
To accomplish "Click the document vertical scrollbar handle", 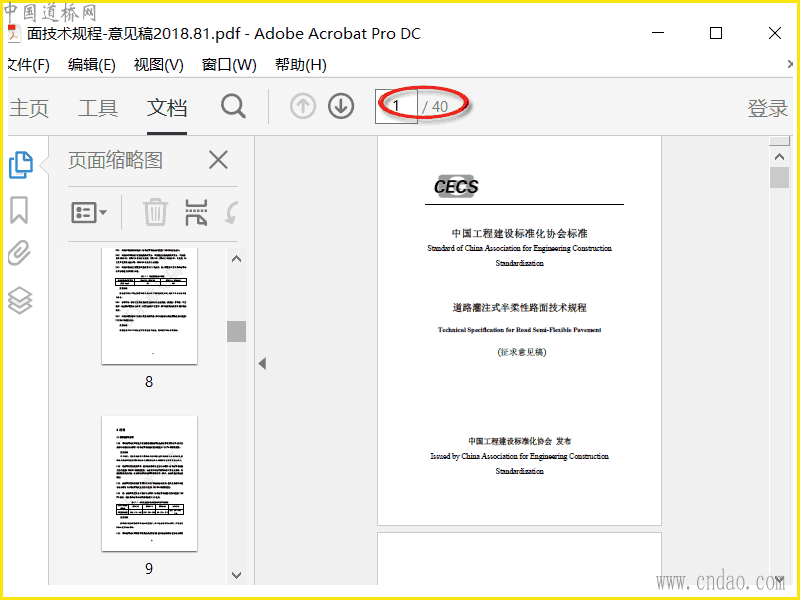I will (779, 178).
